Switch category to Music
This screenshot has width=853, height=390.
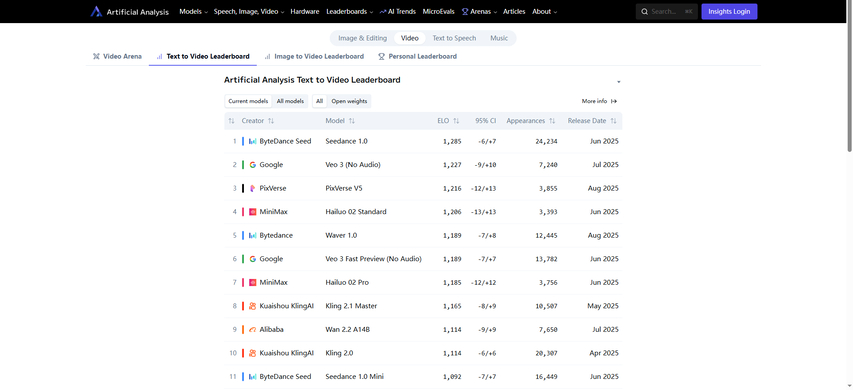499,38
